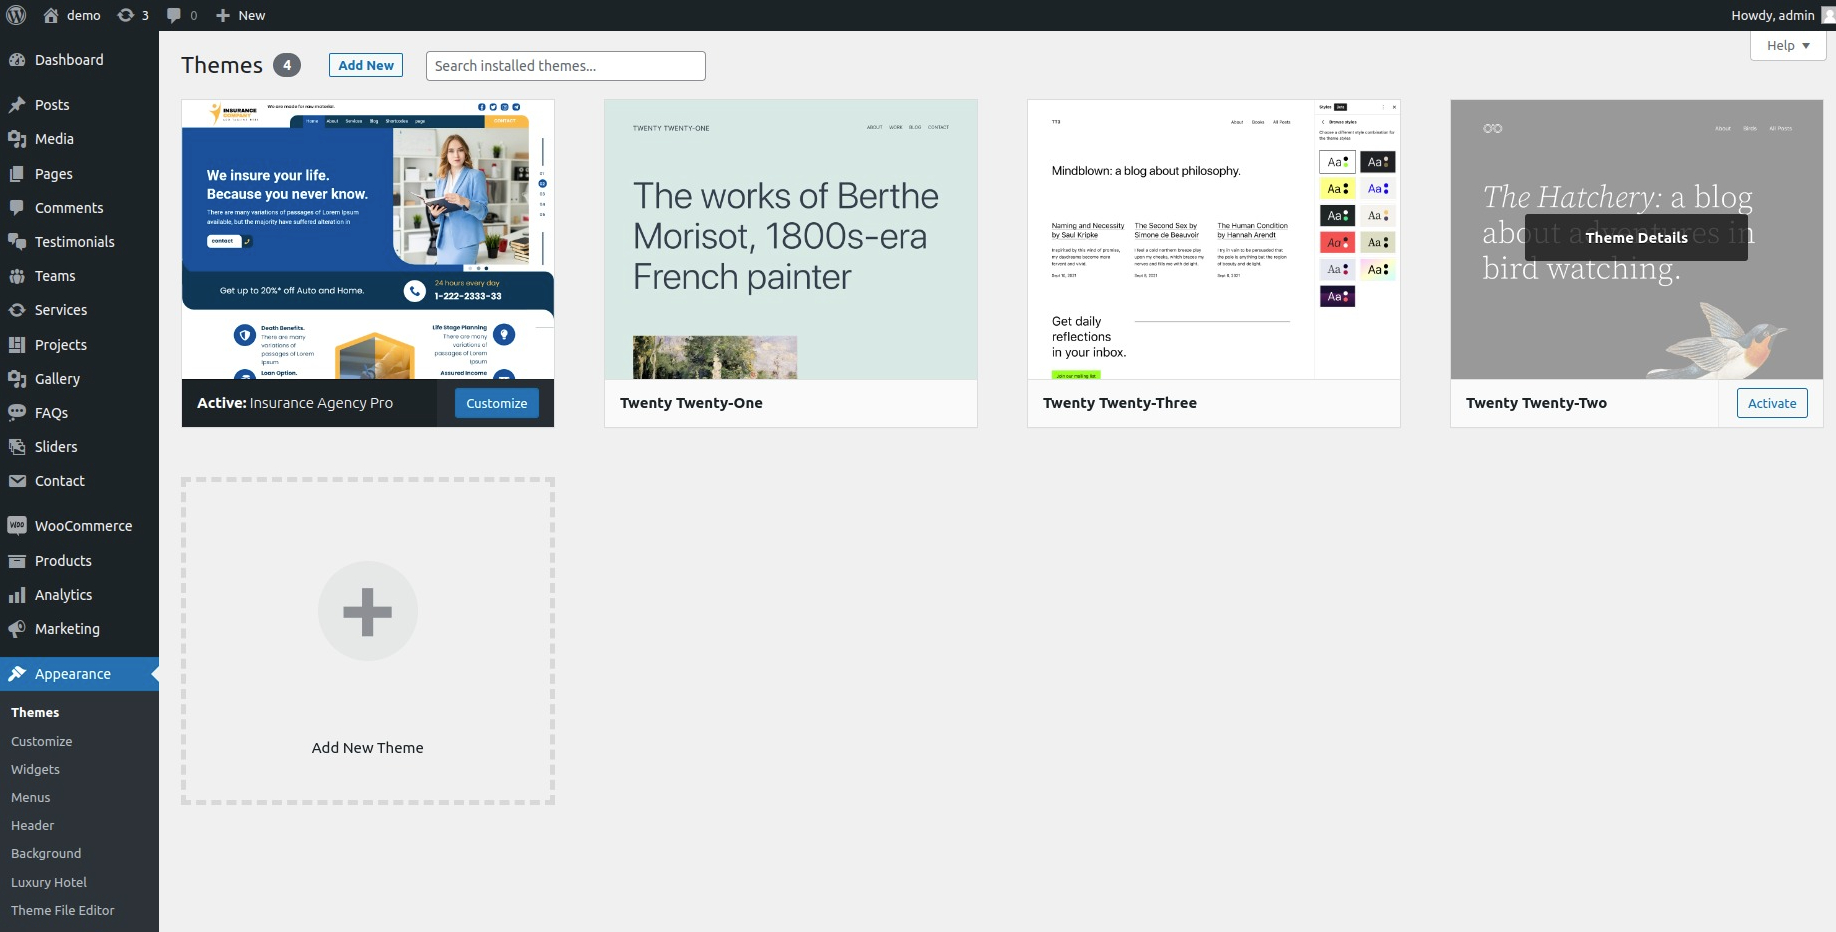Click the Services icon in sidebar
Viewport: 1836px width, 932px height.
(17, 310)
